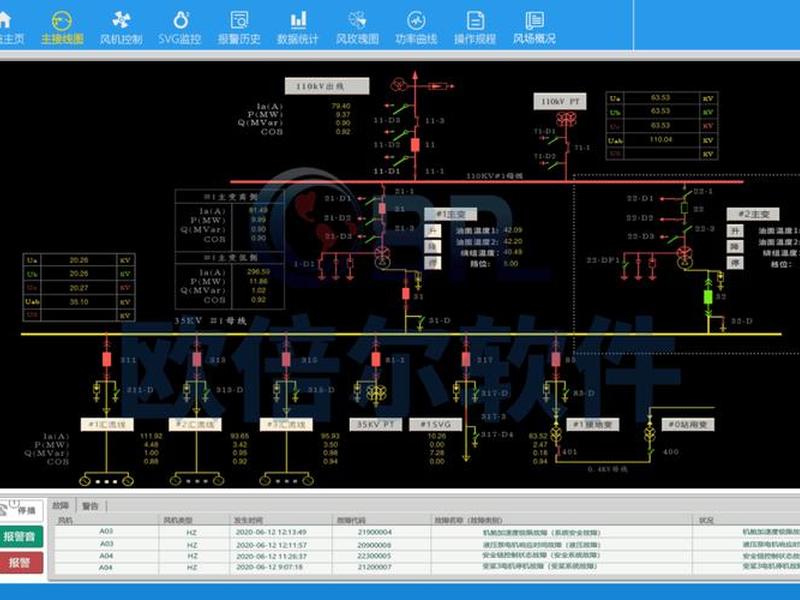
Task: Select the first A03 fault row
Action: click(x=427, y=532)
